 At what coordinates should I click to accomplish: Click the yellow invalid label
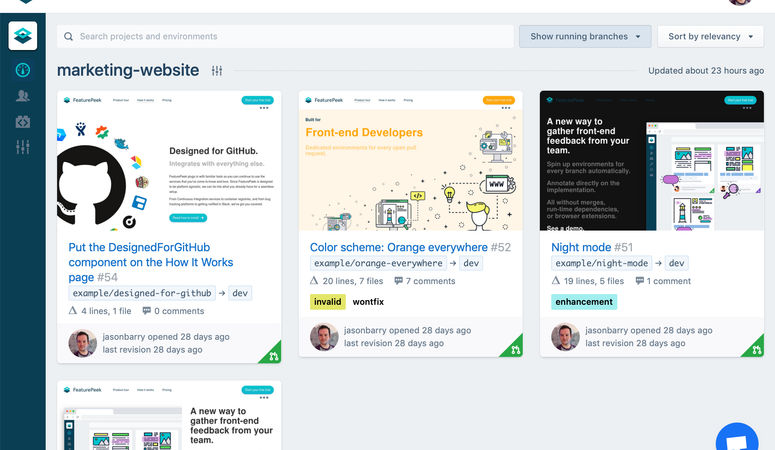click(x=327, y=302)
